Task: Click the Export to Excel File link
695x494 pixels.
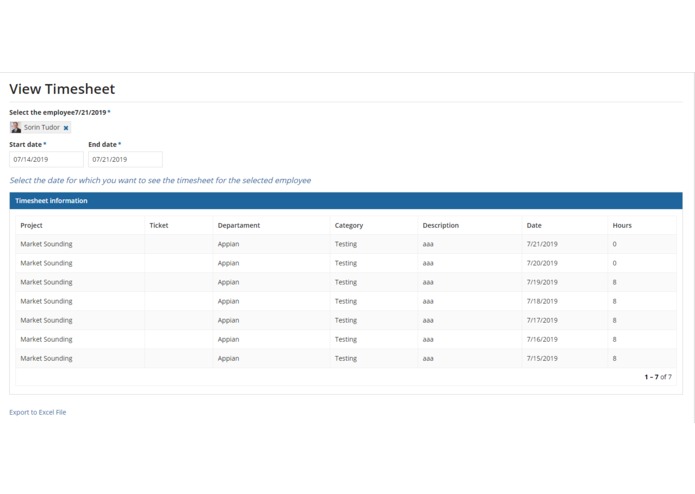Action: tap(38, 412)
